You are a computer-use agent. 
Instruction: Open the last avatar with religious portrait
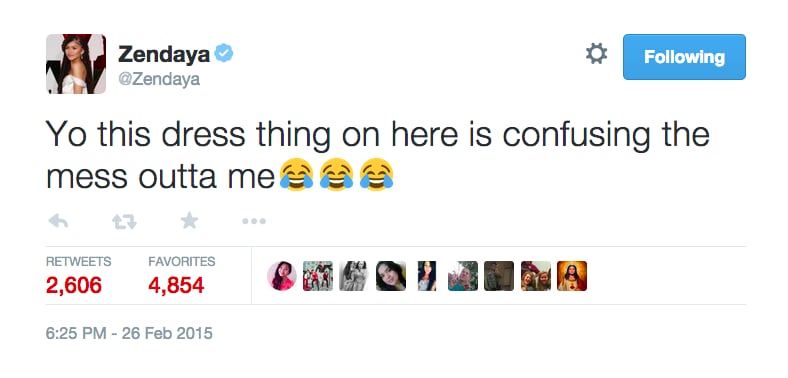point(572,276)
